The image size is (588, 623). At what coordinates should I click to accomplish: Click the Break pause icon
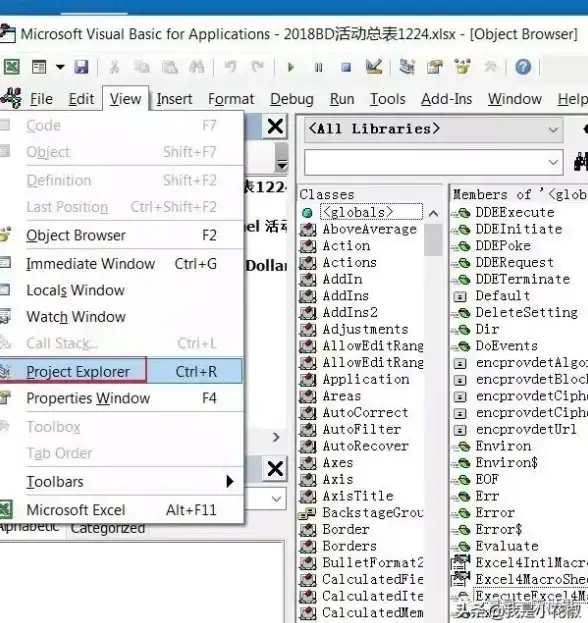[x=318, y=67]
